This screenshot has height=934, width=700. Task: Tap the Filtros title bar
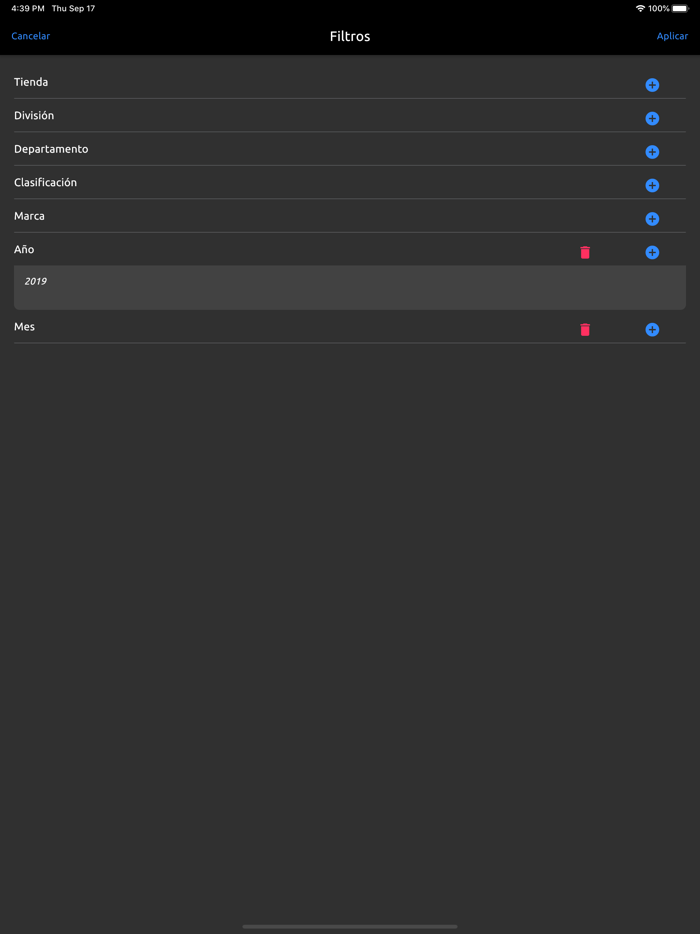pyautogui.click(x=349, y=36)
